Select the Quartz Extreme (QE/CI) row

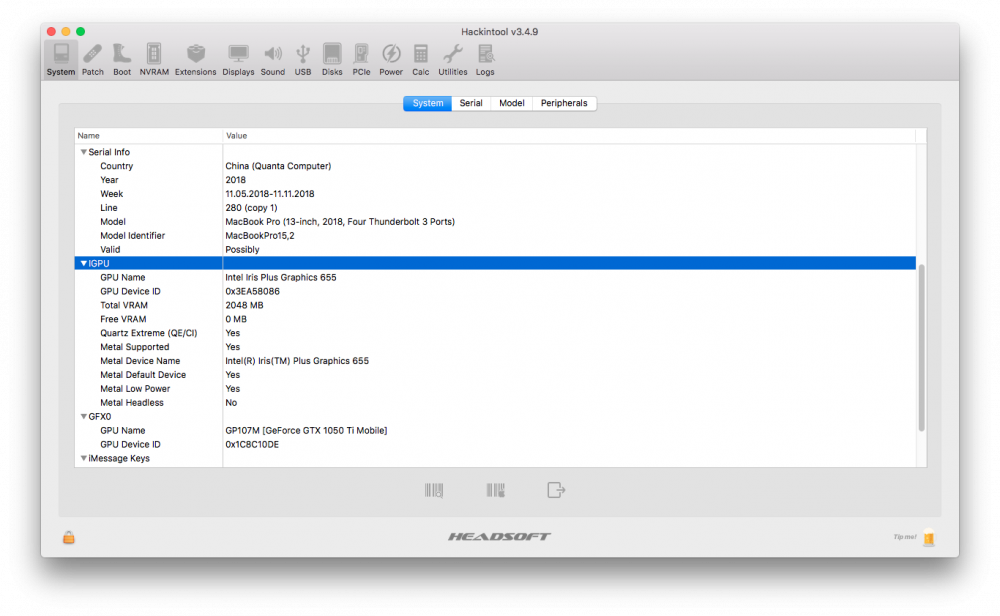pyautogui.click(x=495, y=333)
